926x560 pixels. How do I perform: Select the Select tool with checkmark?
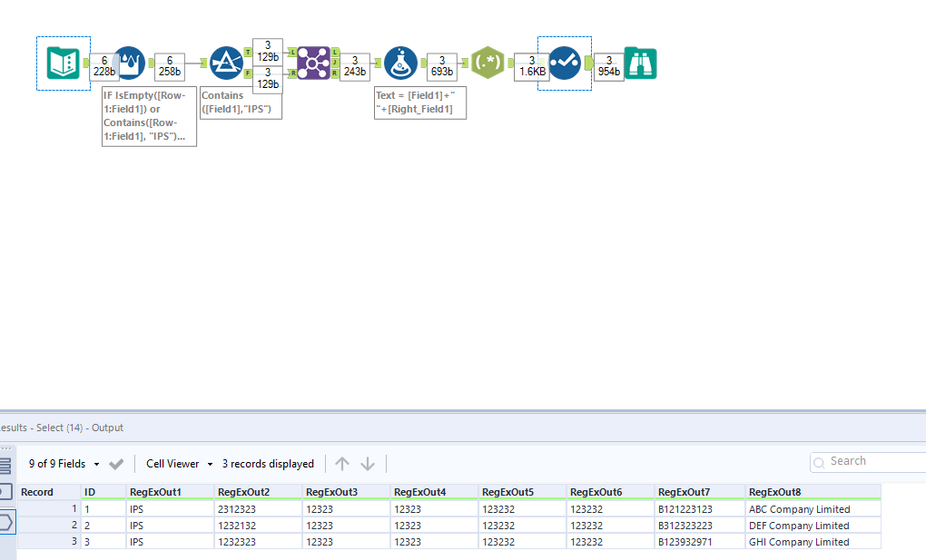click(565, 63)
